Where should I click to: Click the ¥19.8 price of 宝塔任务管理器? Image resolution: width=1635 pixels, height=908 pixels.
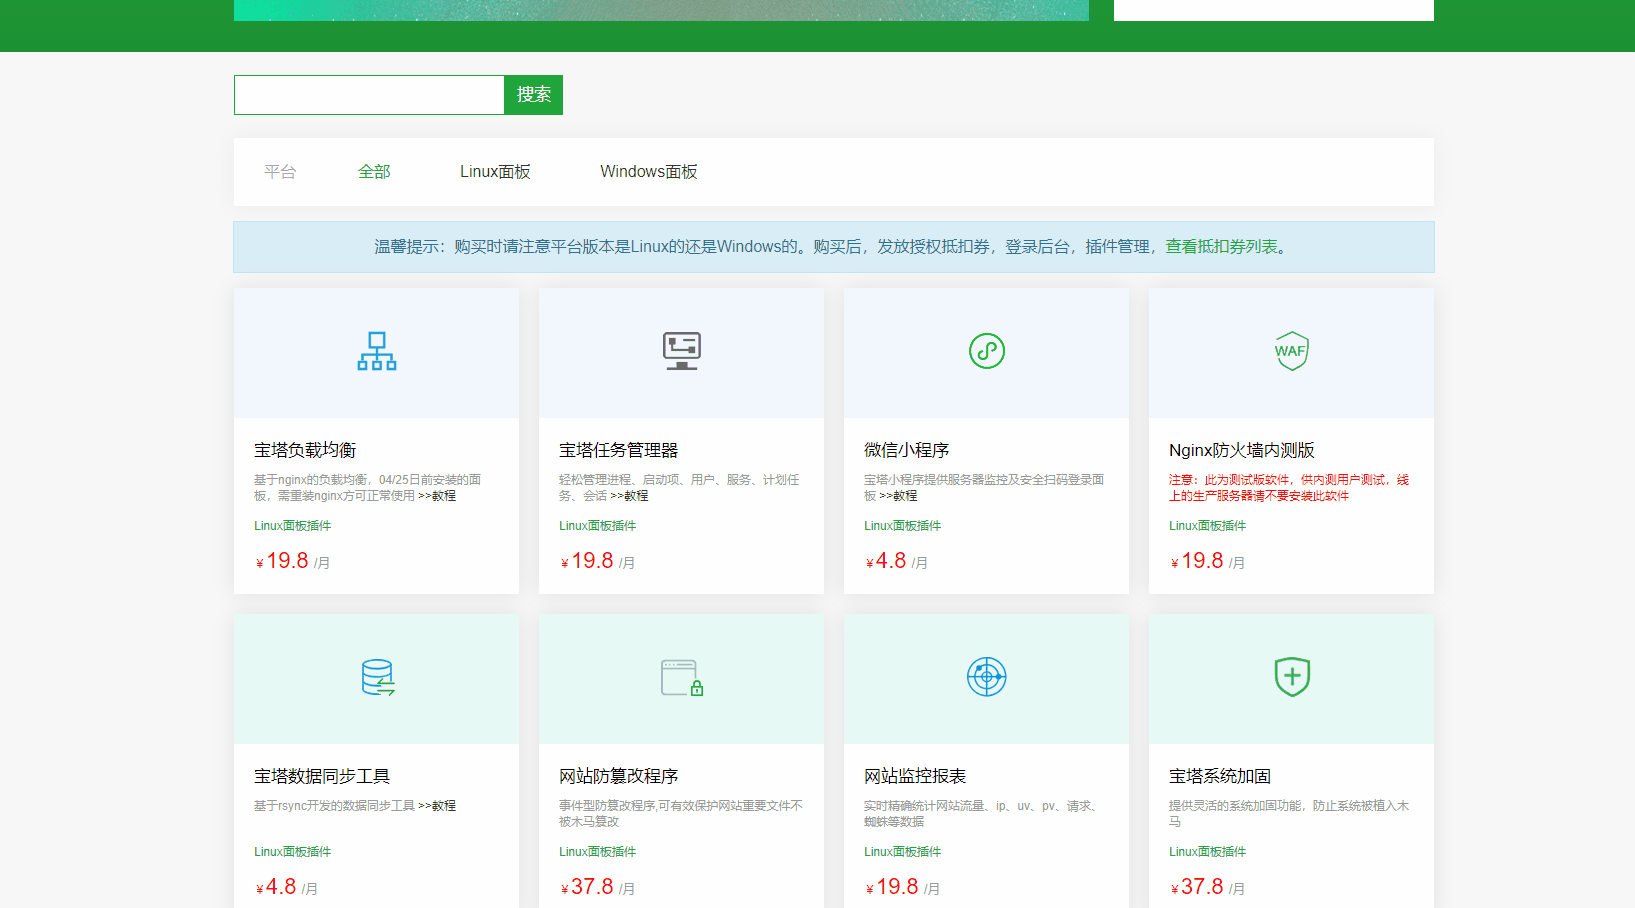click(x=587, y=561)
